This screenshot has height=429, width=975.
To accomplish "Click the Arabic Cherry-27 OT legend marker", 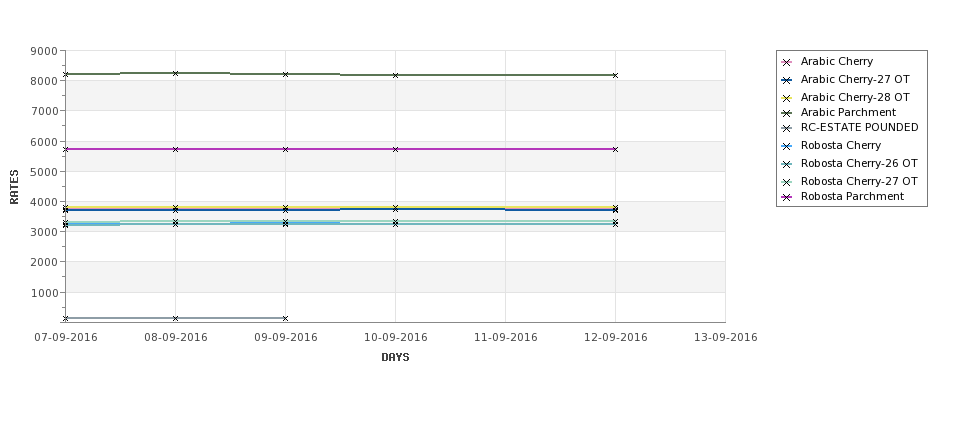I will pos(787,80).
